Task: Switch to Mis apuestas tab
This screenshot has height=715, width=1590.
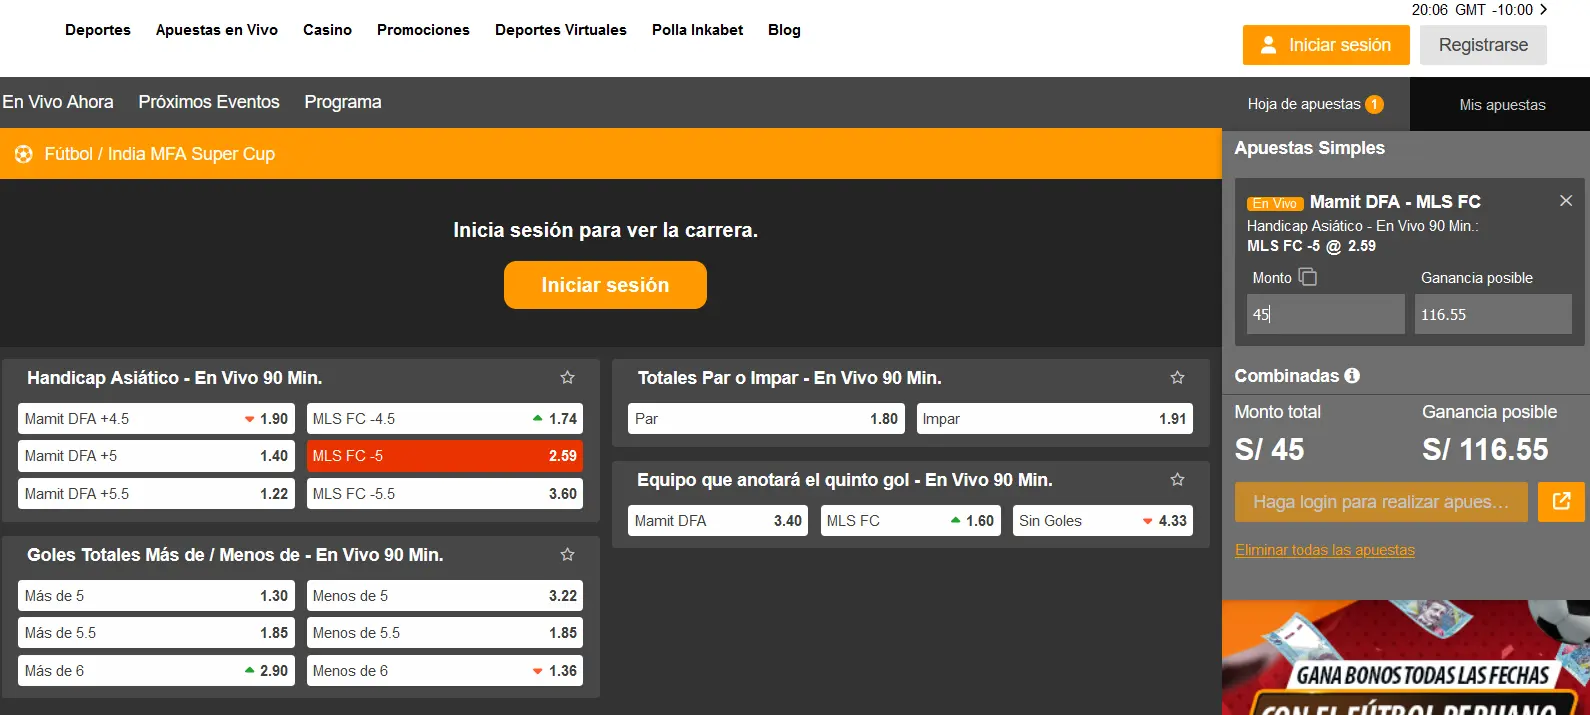Action: click(x=1501, y=105)
